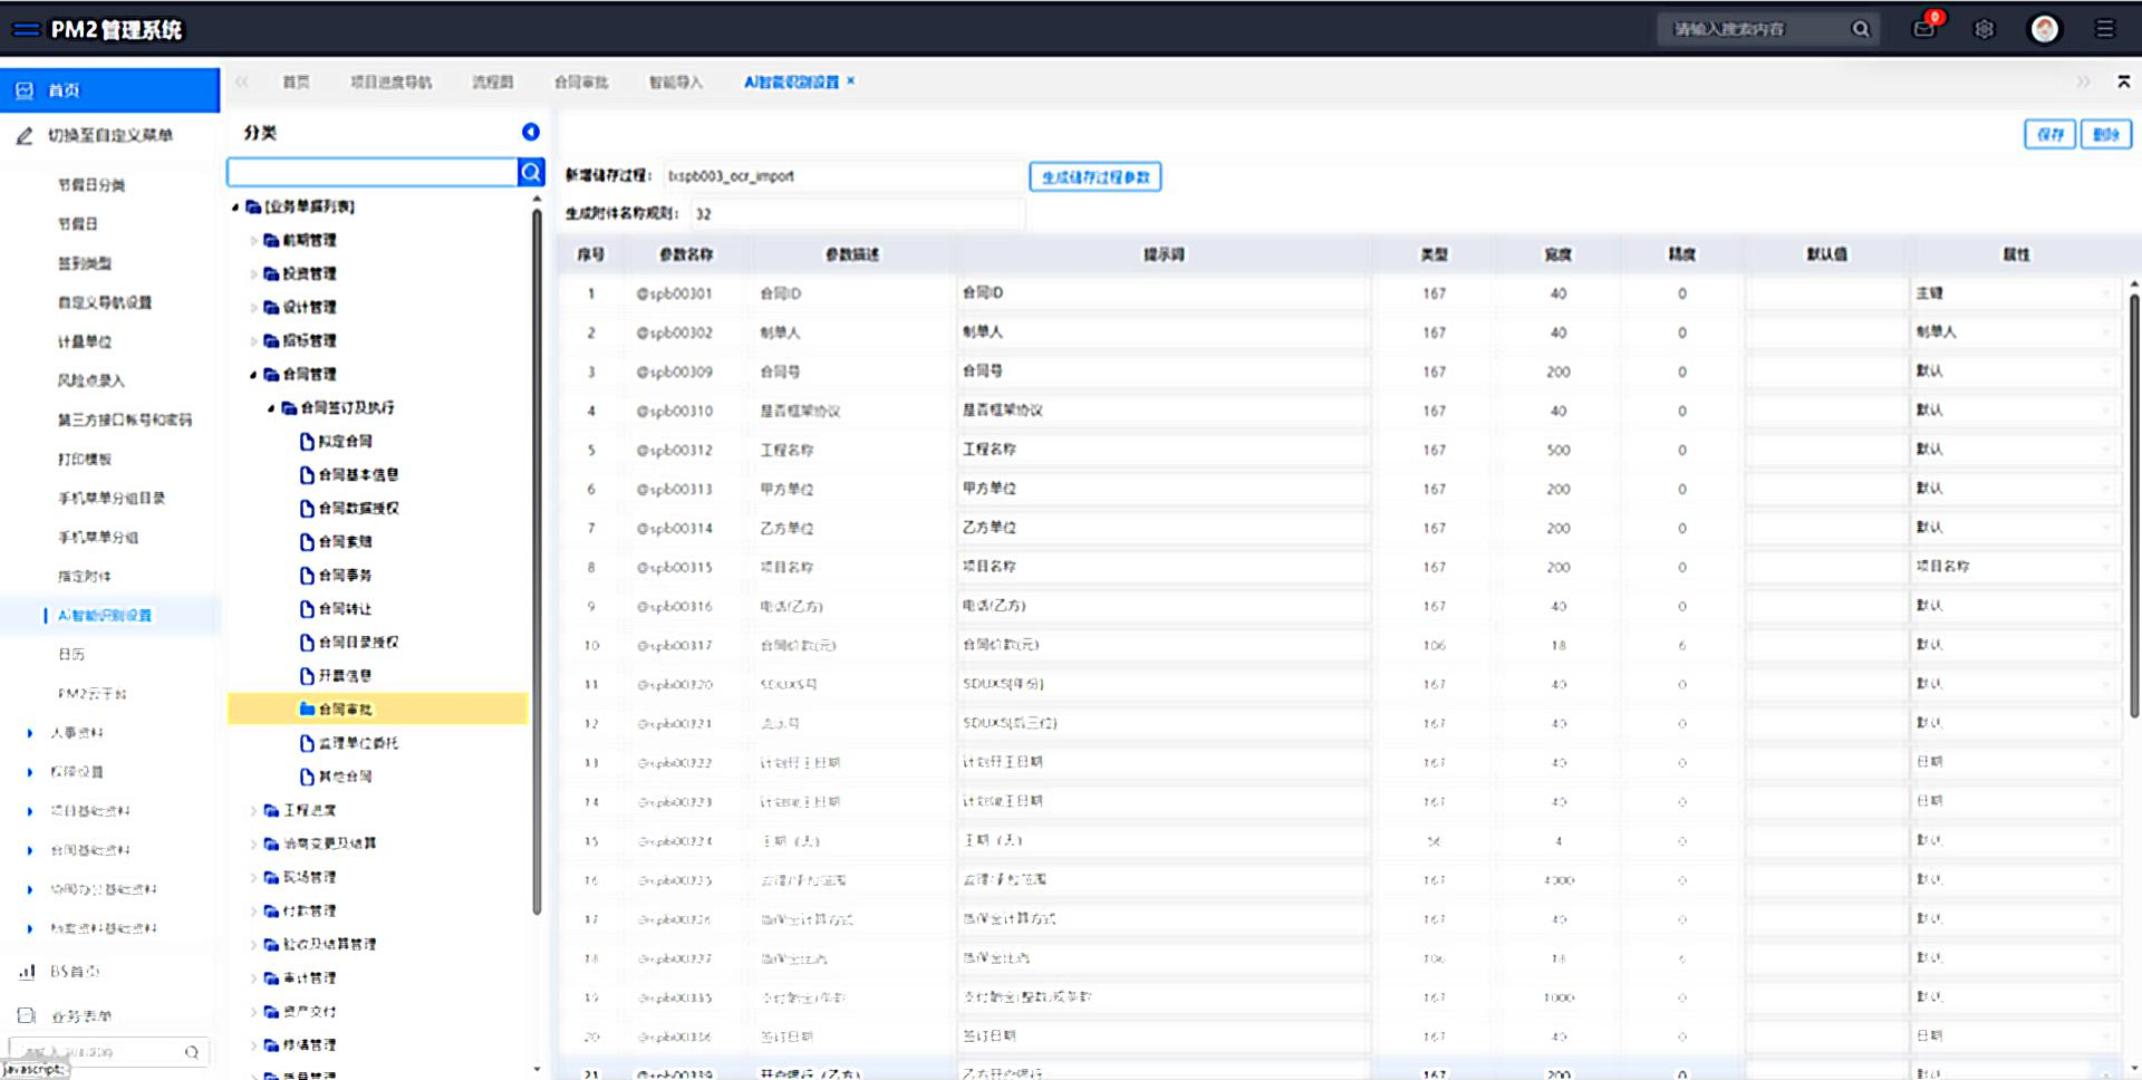Screen dimensions: 2142x1080
Task: Switch to the 智能导入 tab
Action: tap(676, 82)
